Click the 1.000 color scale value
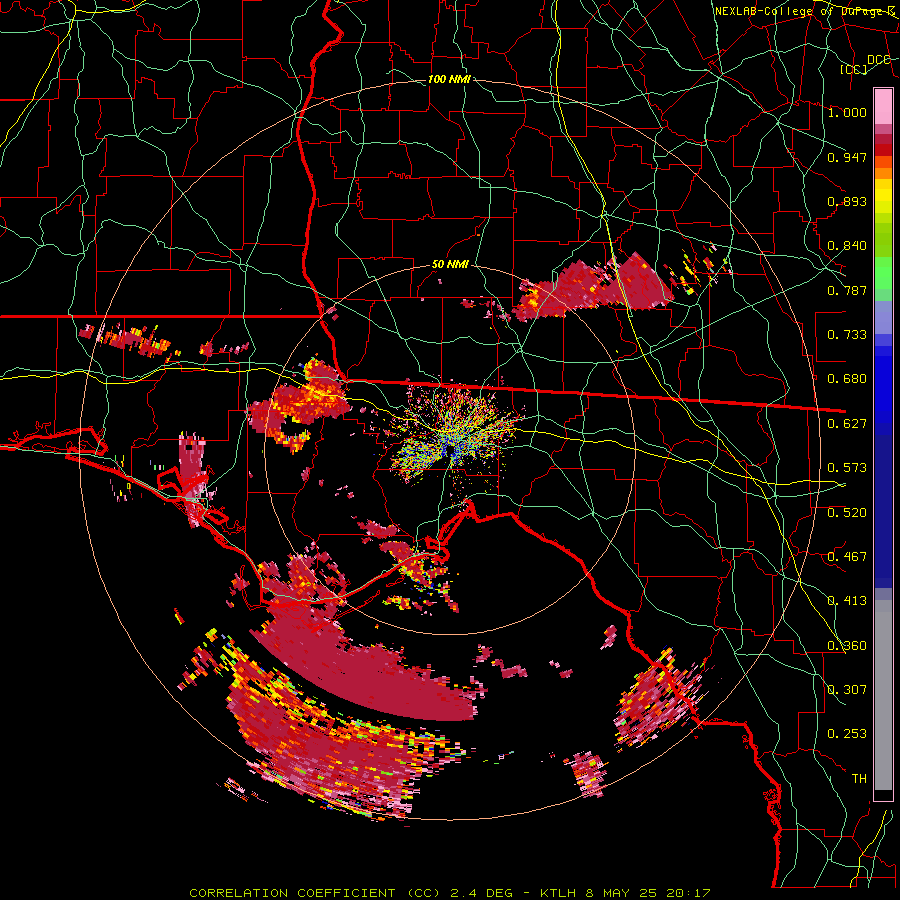The width and height of the screenshot is (900, 900). point(847,112)
